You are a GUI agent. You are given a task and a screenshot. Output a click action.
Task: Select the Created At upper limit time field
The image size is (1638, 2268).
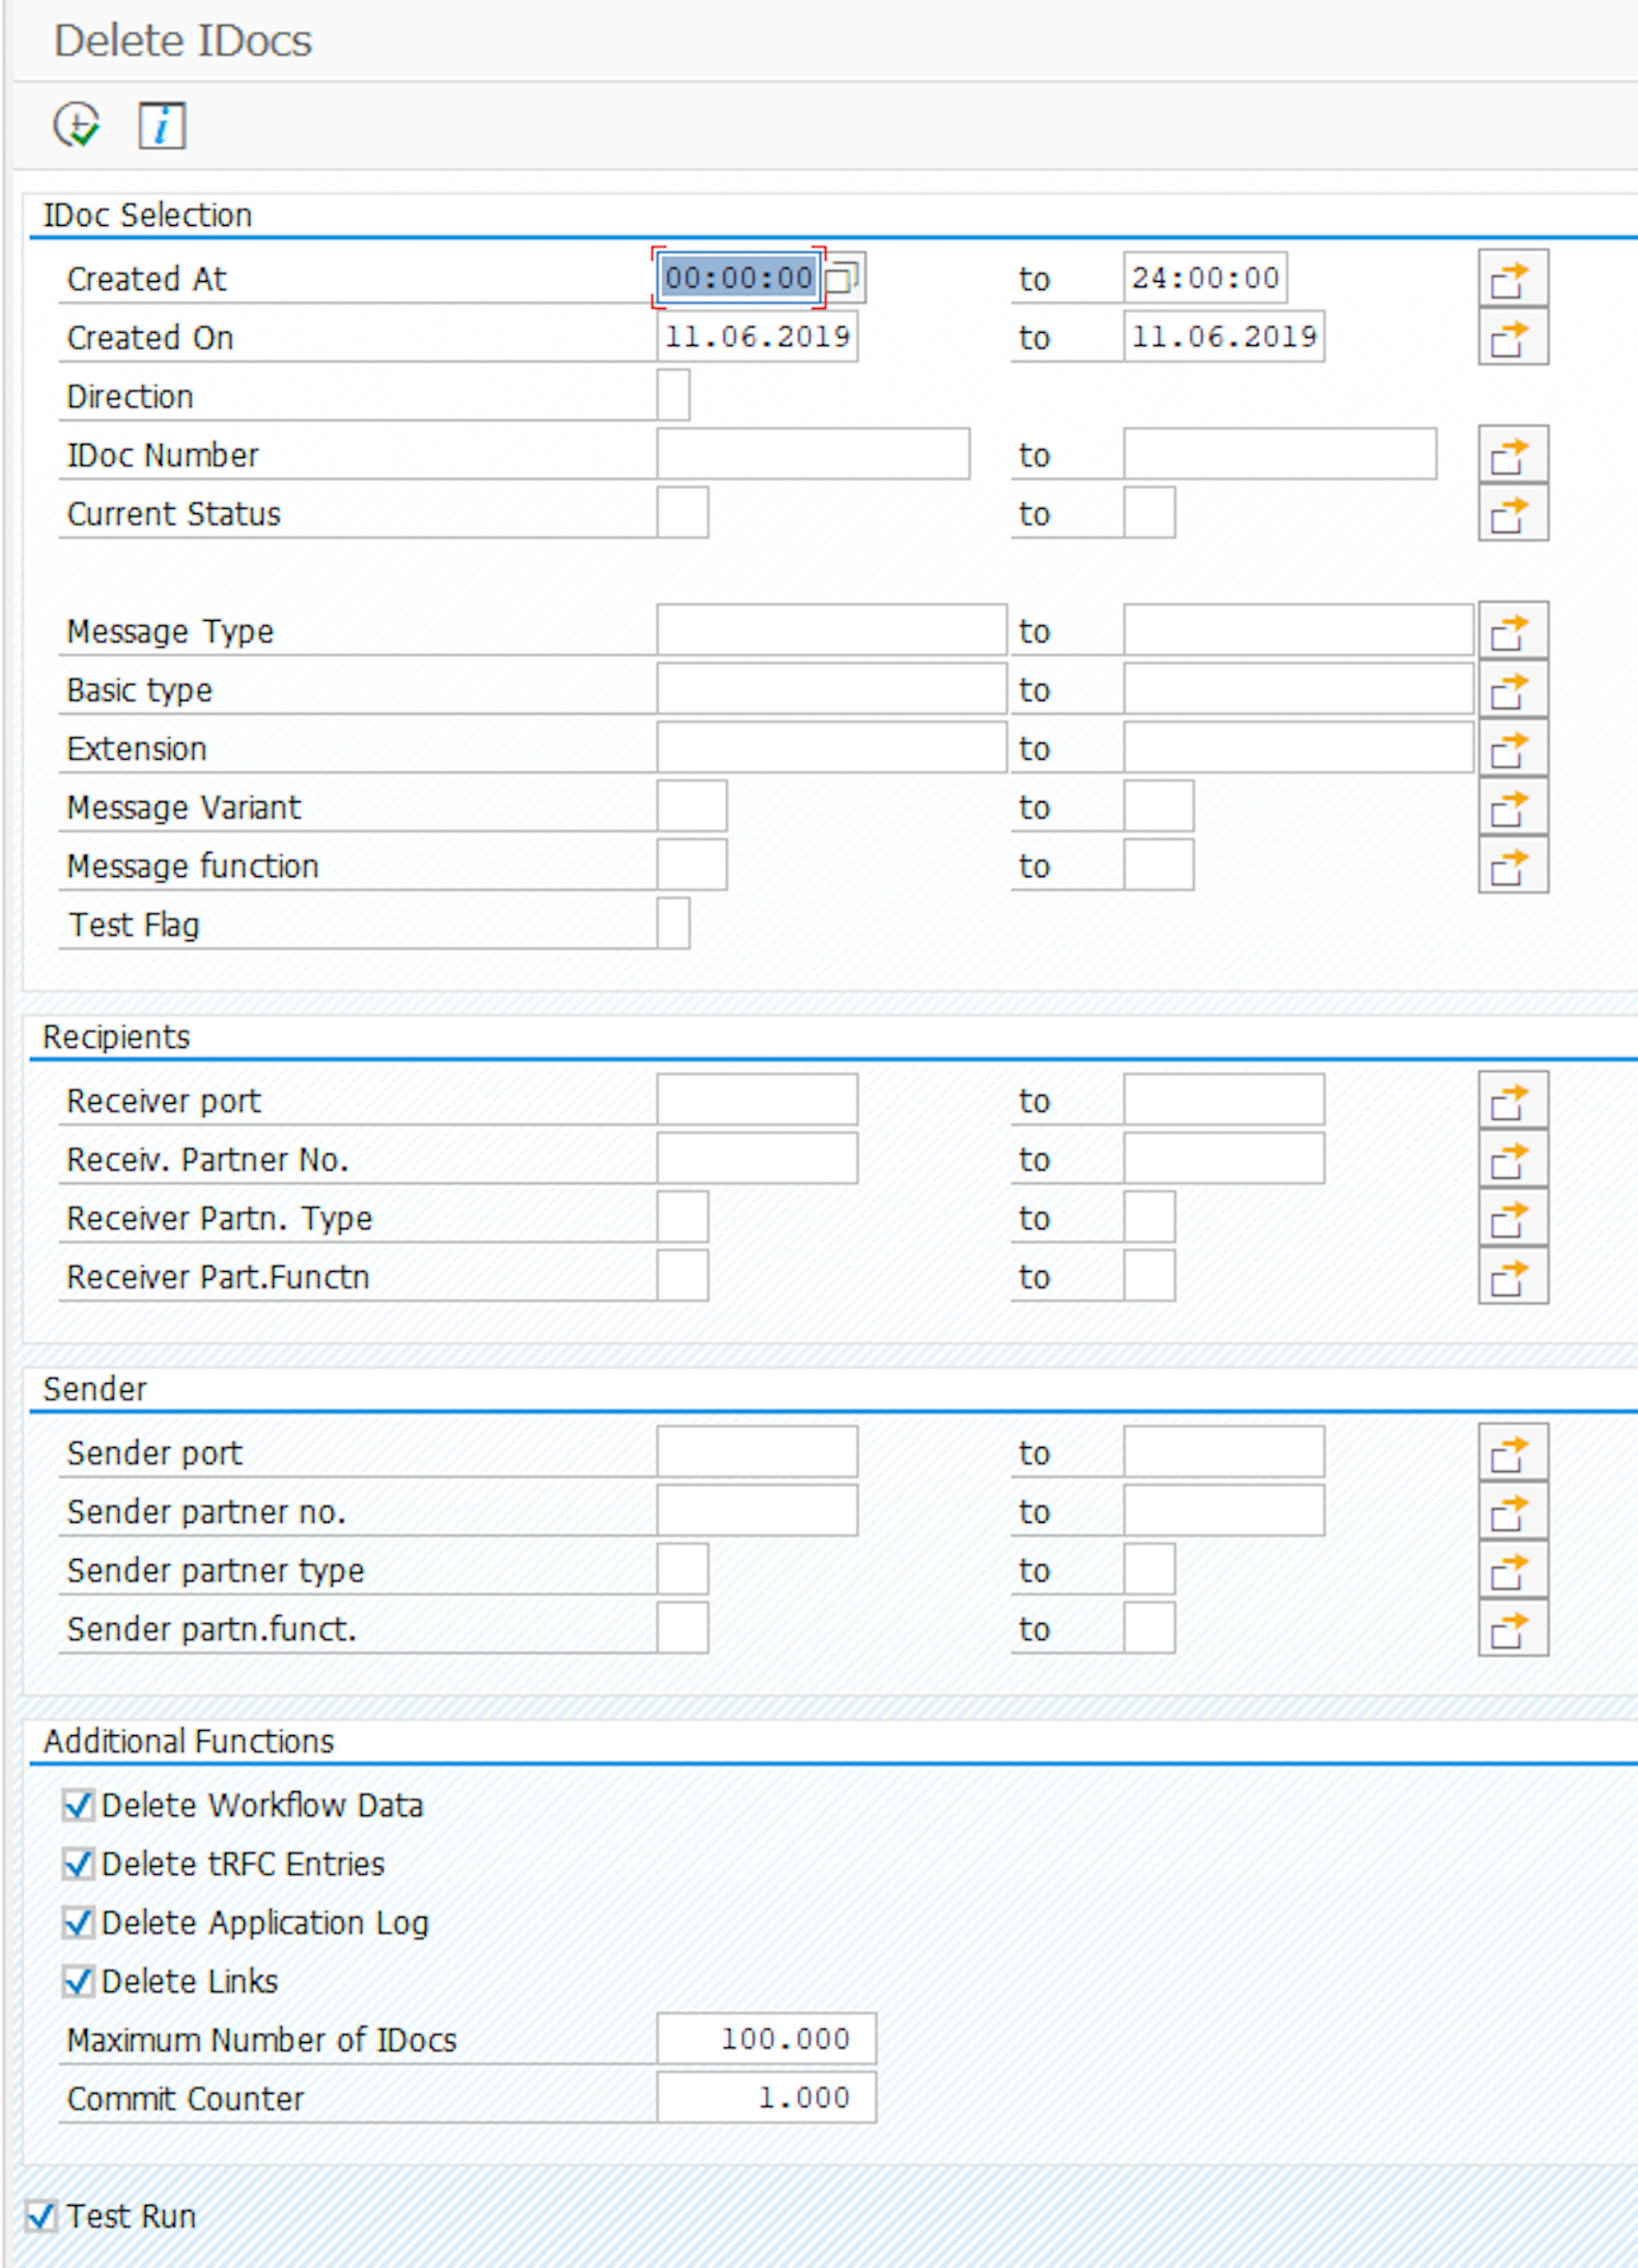point(1204,278)
